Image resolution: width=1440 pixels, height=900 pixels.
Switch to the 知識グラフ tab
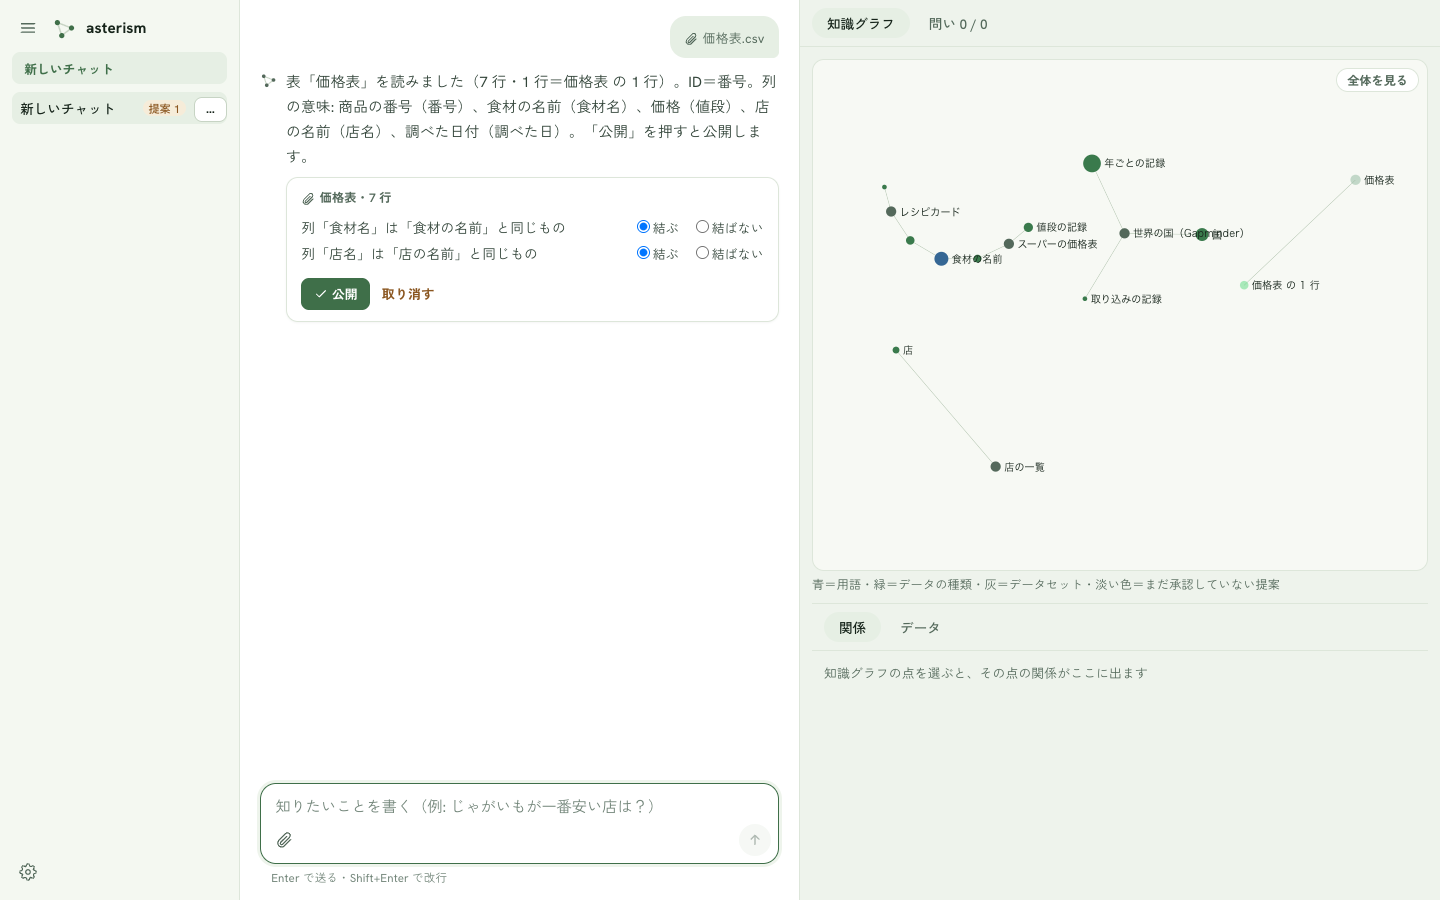(x=860, y=24)
